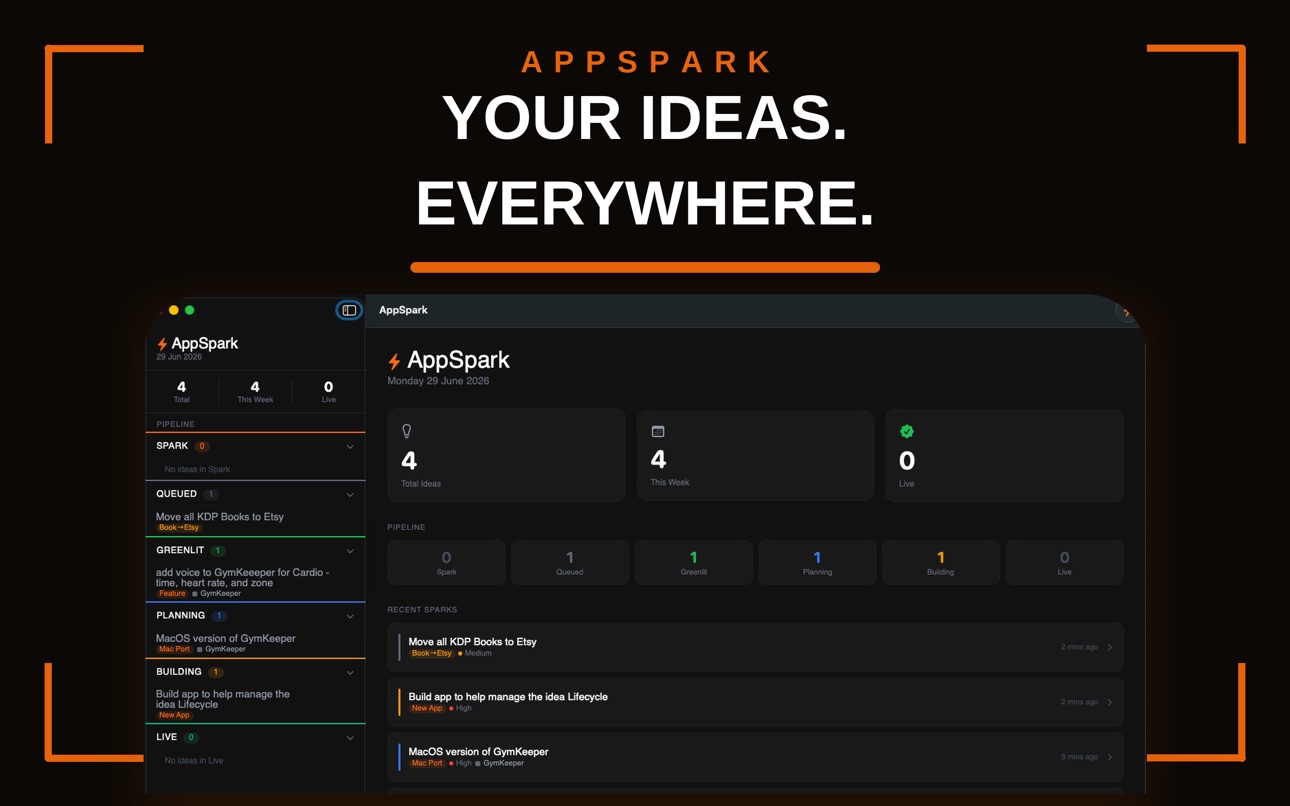
Task: Open recent spark Move all KDP Books to Etsy
Action: [x=755, y=647]
